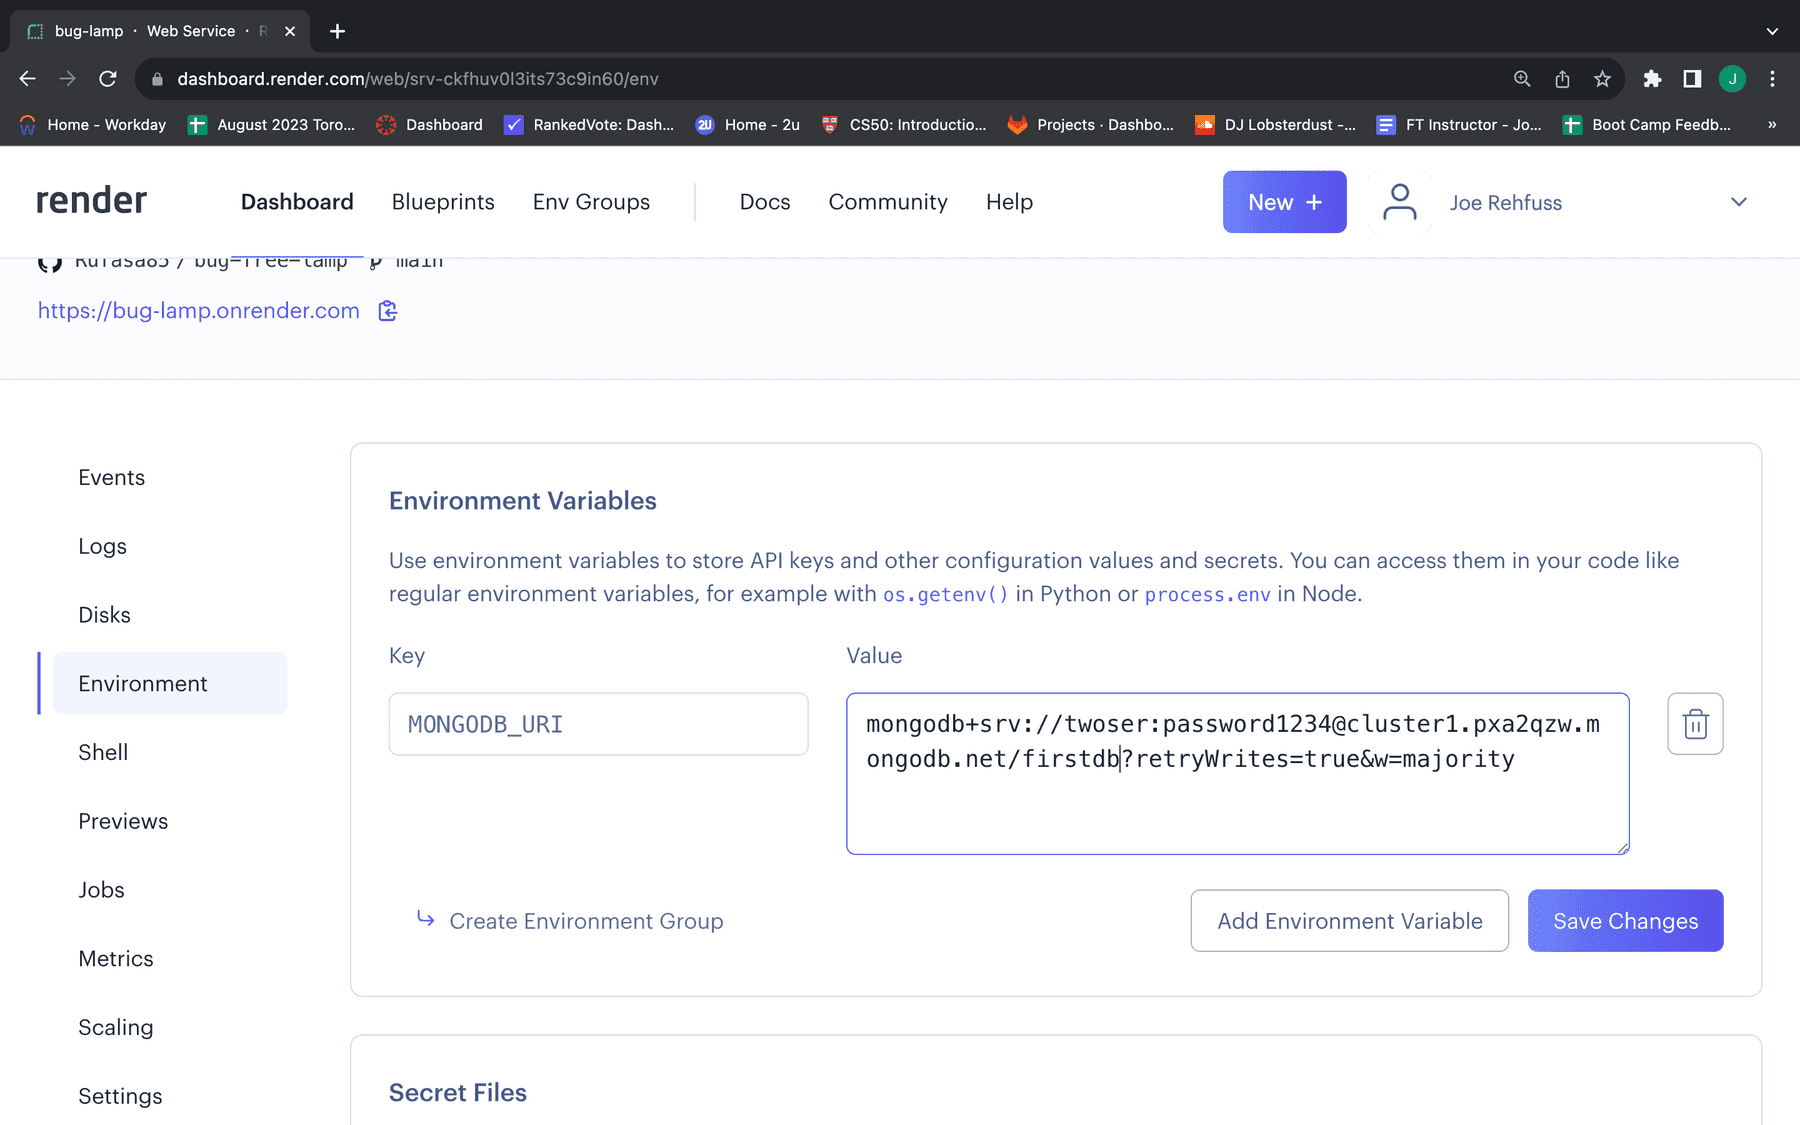Click the MONGODB_URI key input field
Screen dimensions: 1800x1125
[598, 724]
